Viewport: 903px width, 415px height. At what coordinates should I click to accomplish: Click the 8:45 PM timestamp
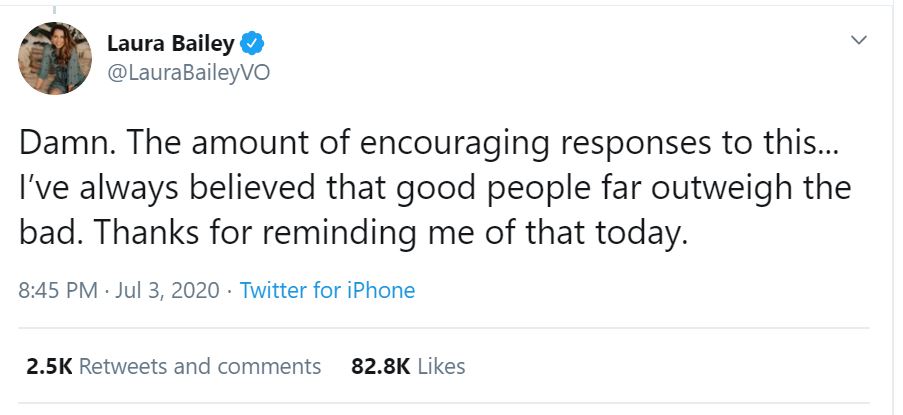coord(58,291)
